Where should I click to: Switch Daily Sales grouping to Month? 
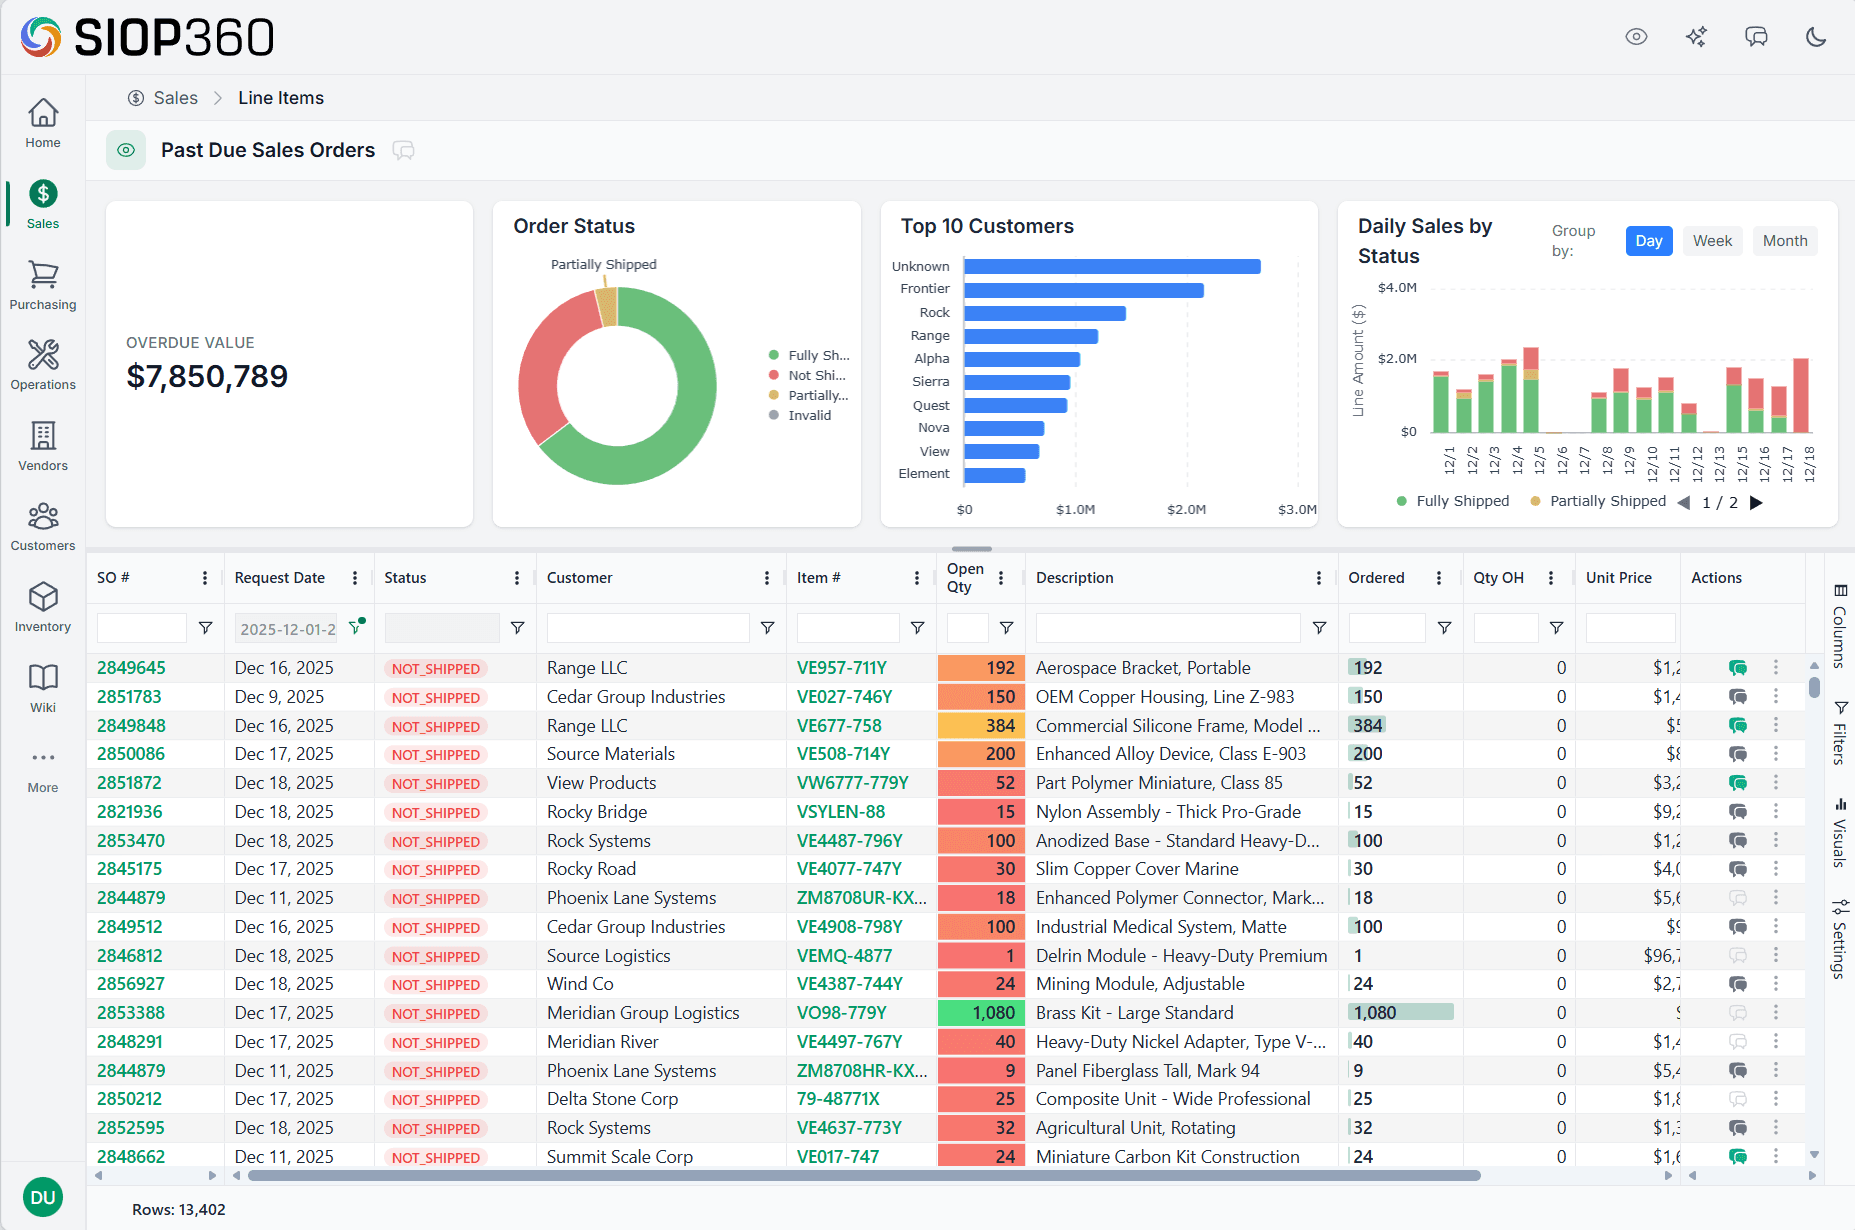click(x=1785, y=240)
